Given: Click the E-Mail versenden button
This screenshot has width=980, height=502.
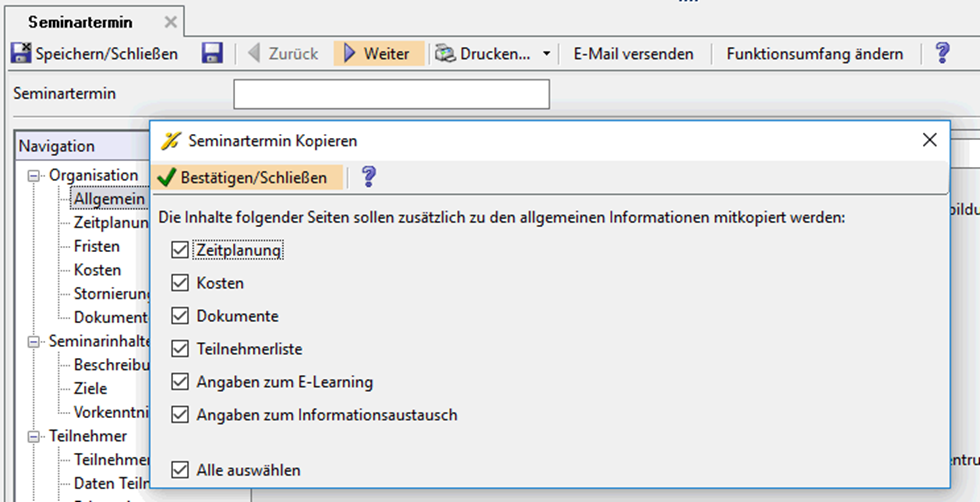Looking at the screenshot, I should pos(633,54).
